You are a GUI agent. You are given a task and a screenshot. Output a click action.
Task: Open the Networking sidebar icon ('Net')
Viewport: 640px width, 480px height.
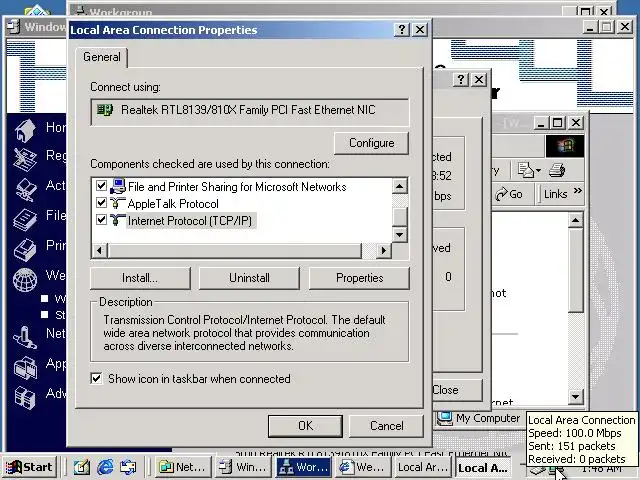click(x=25, y=337)
